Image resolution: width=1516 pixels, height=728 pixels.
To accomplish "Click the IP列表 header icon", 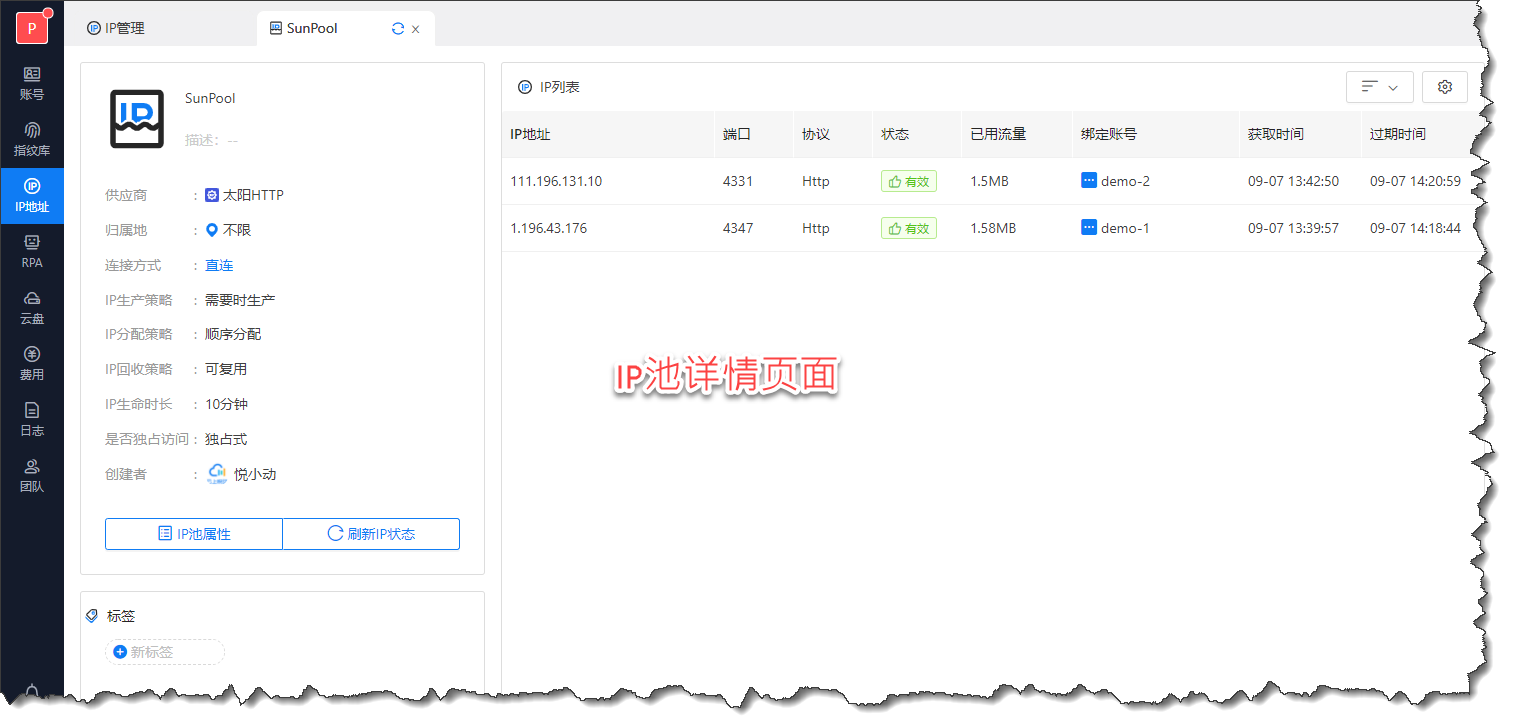I will click(x=525, y=87).
